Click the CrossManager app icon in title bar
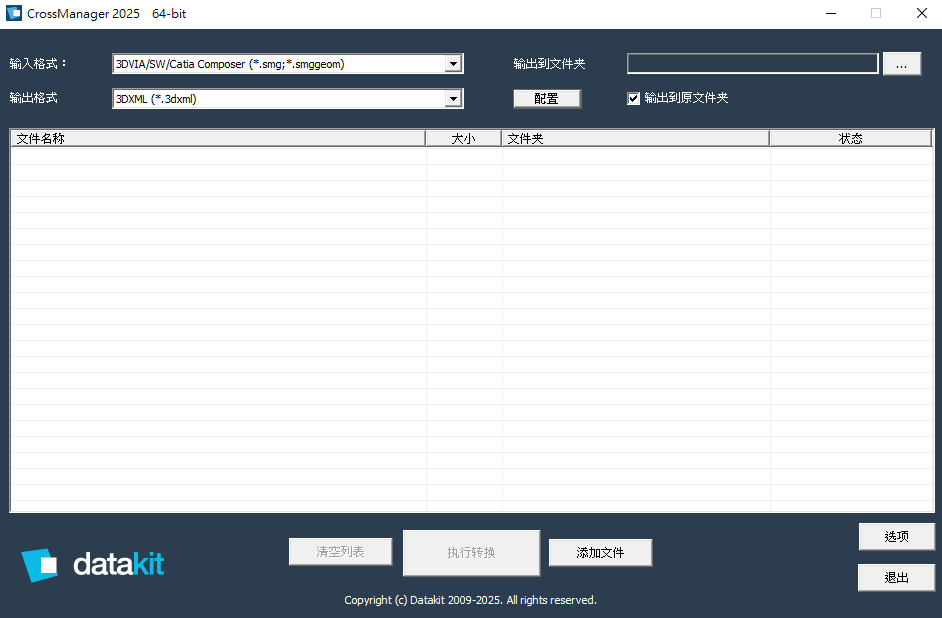This screenshot has height=618, width=942. [x=14, y=13]
